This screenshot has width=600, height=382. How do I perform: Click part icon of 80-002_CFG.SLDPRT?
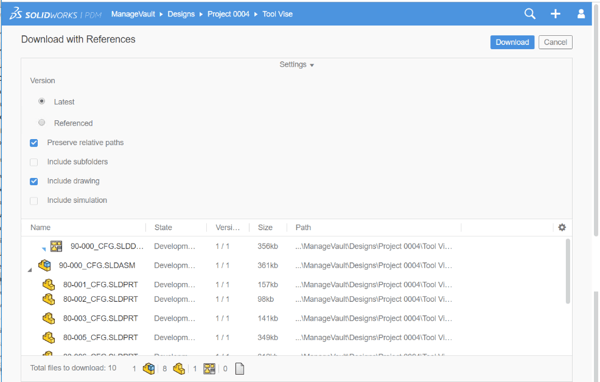(x=49, y=299)
